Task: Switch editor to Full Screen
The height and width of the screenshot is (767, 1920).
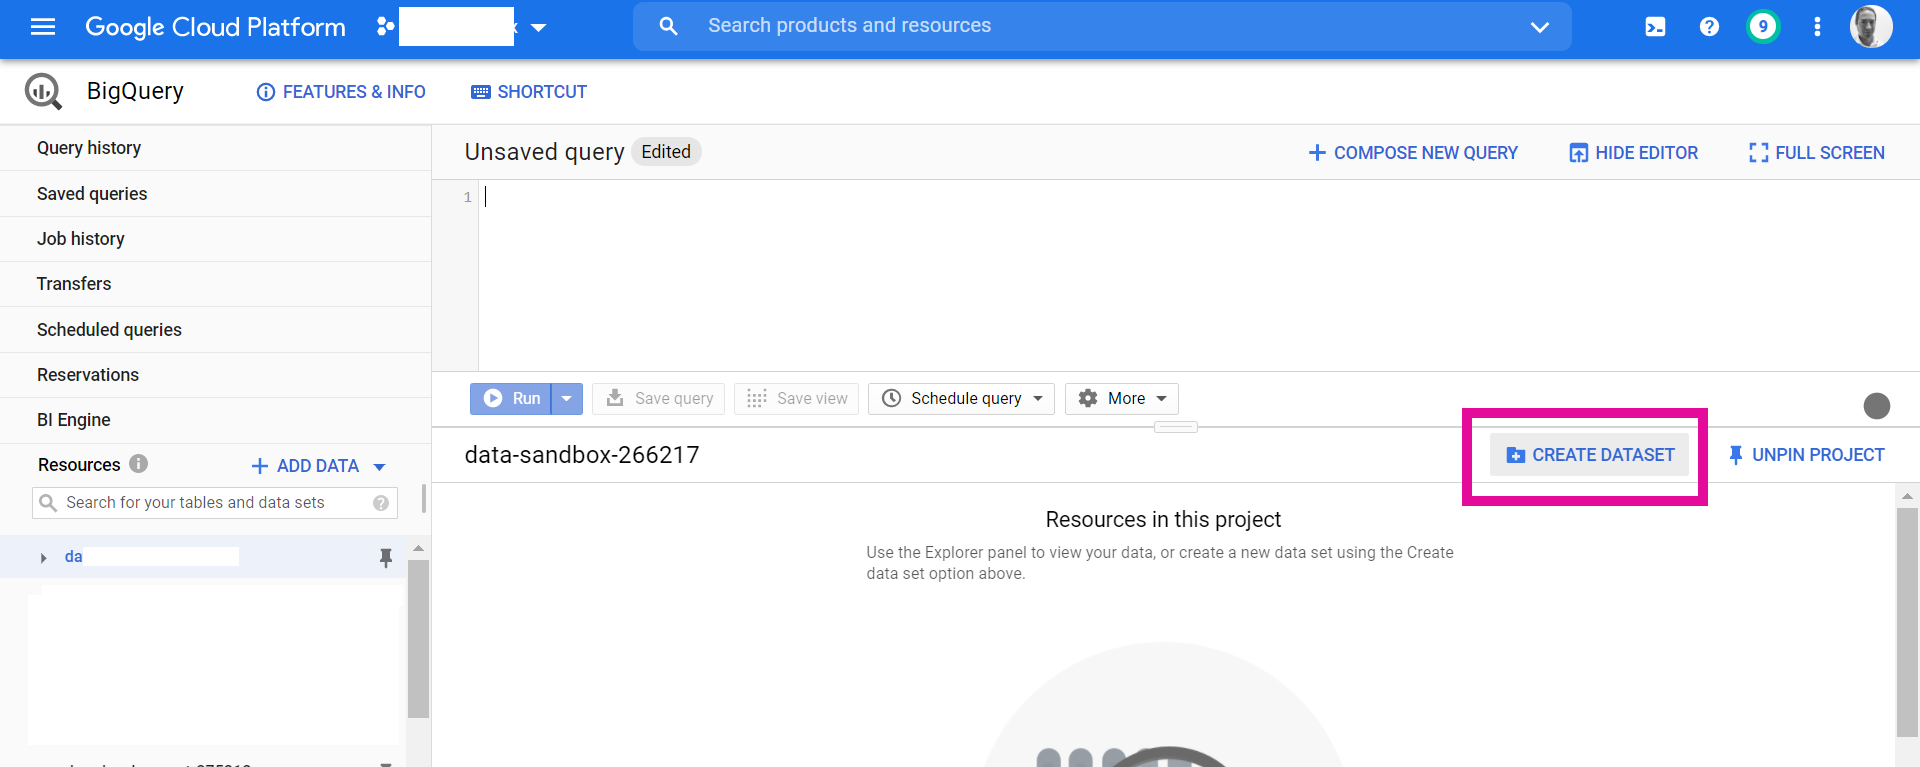Action: coord(1816,153)
